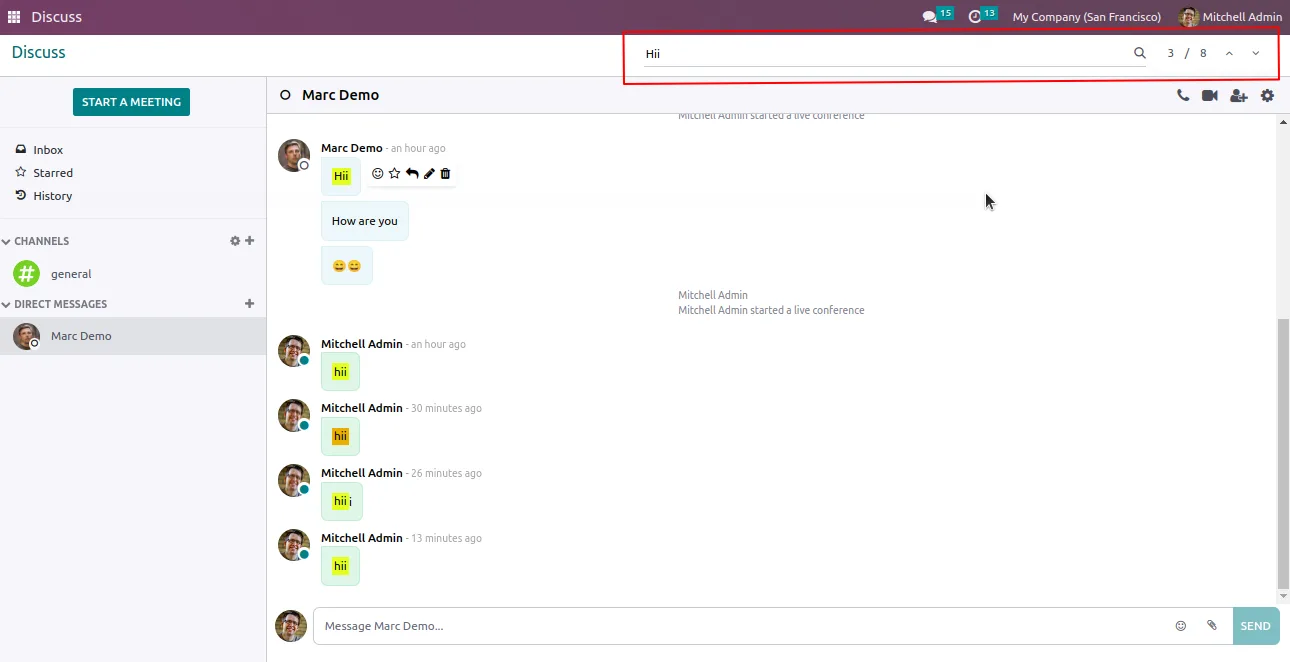Open activities clock icon with badge 13
This screenshot has width=1290, height=662.
[x=982, y=16]
